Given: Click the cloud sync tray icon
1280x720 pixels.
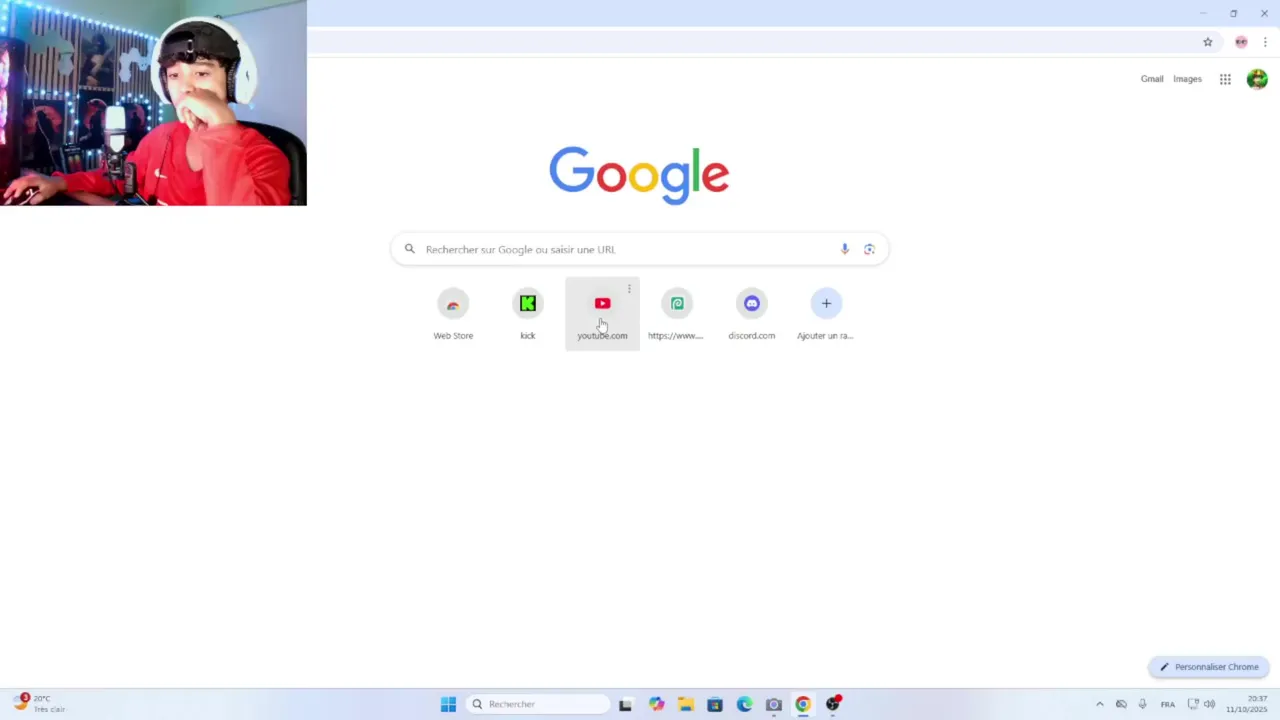Looking at the screenshot, I should pos(1121,704).
